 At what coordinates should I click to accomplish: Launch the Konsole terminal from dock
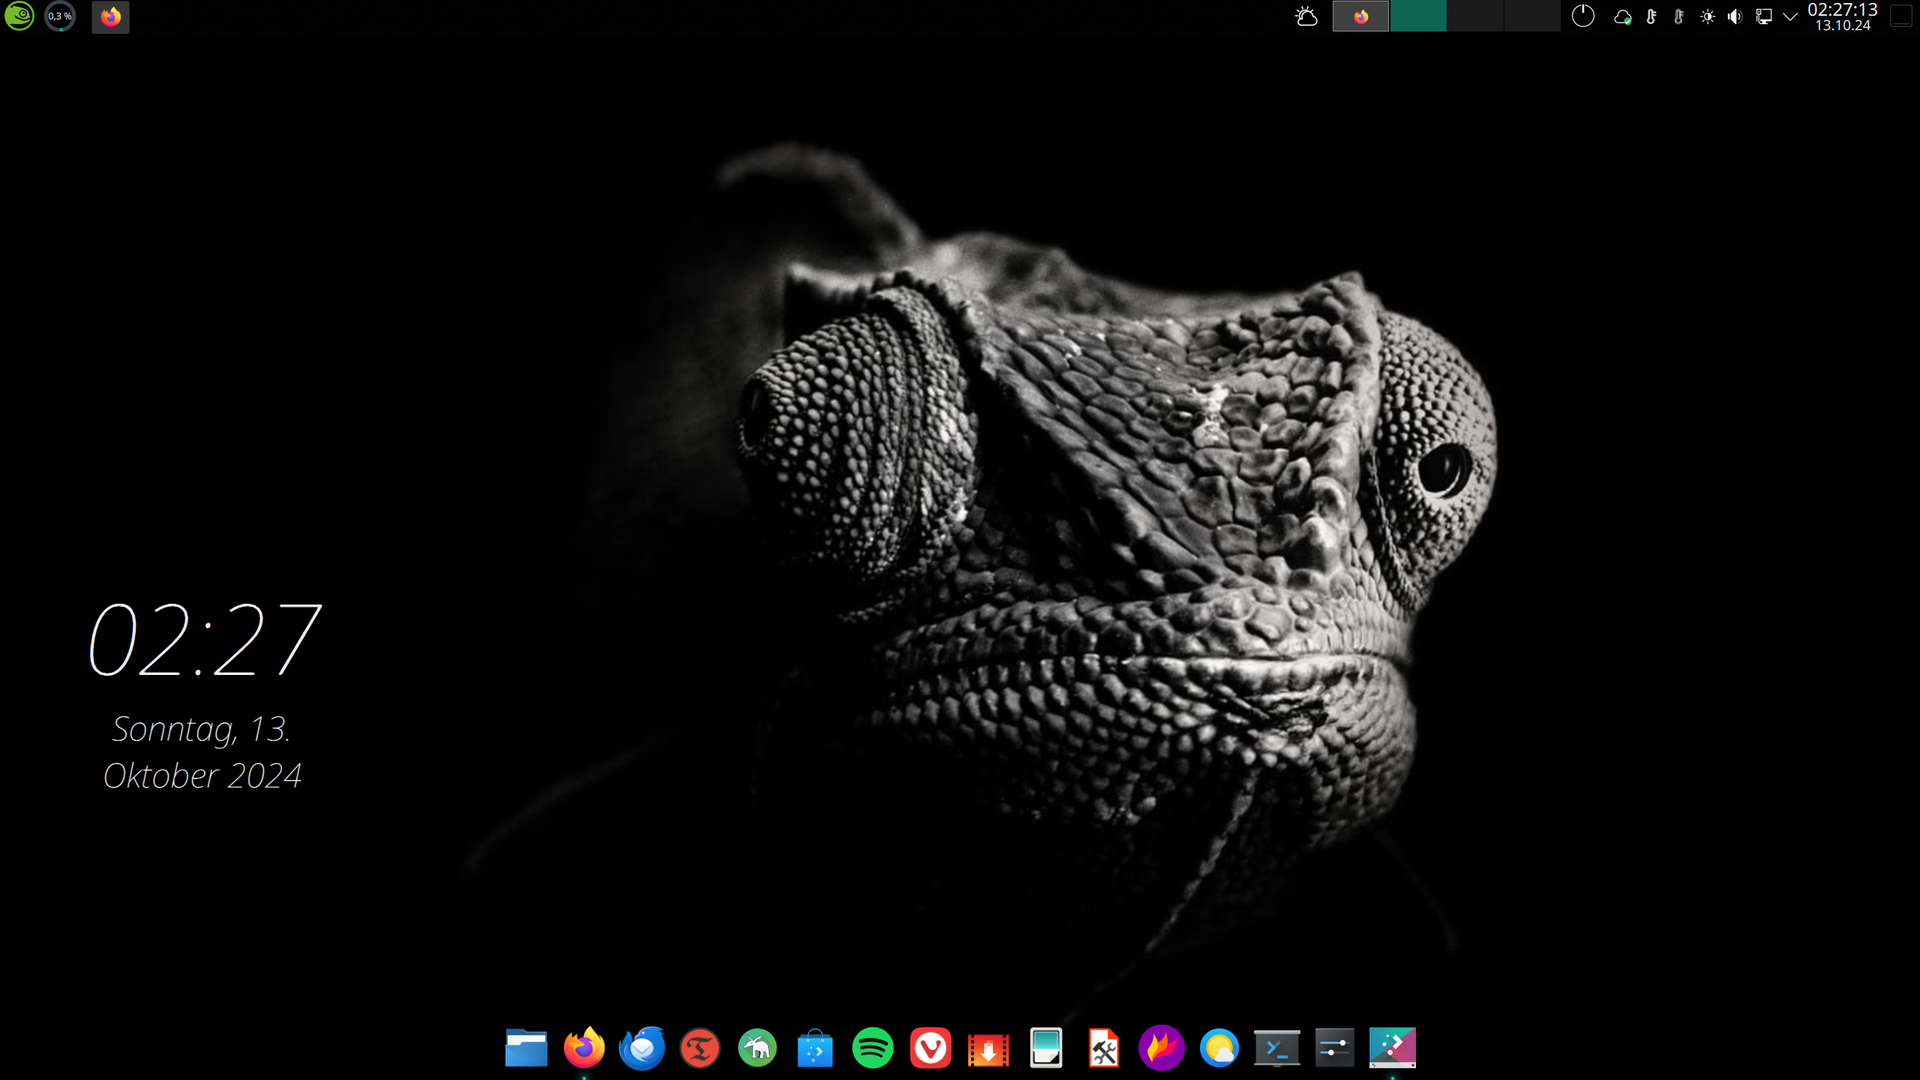pos(1277,1048)
